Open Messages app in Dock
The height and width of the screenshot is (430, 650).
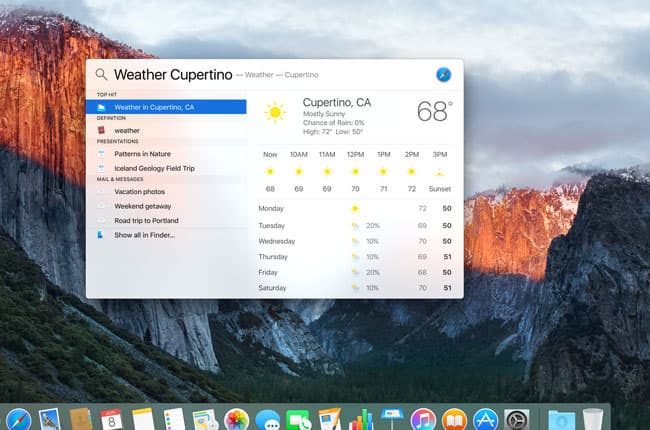tap(267, 420)
